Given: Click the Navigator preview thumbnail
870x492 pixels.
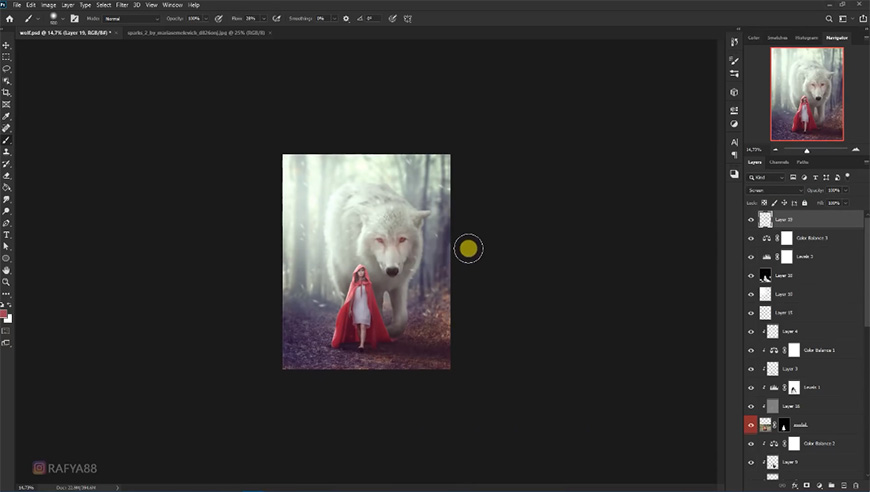Looking at the screenshot, I should [807, 94].
